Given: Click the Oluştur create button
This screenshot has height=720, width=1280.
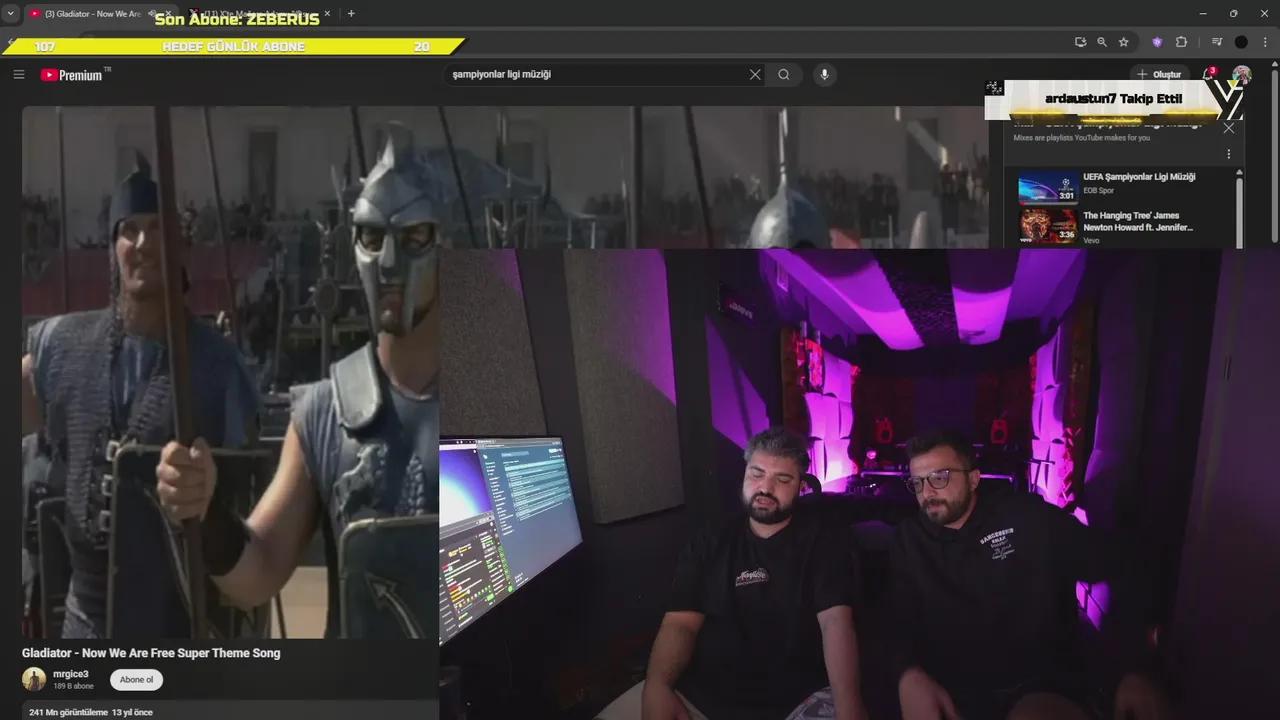Looking at the screenshot, I should [1159, 74].
